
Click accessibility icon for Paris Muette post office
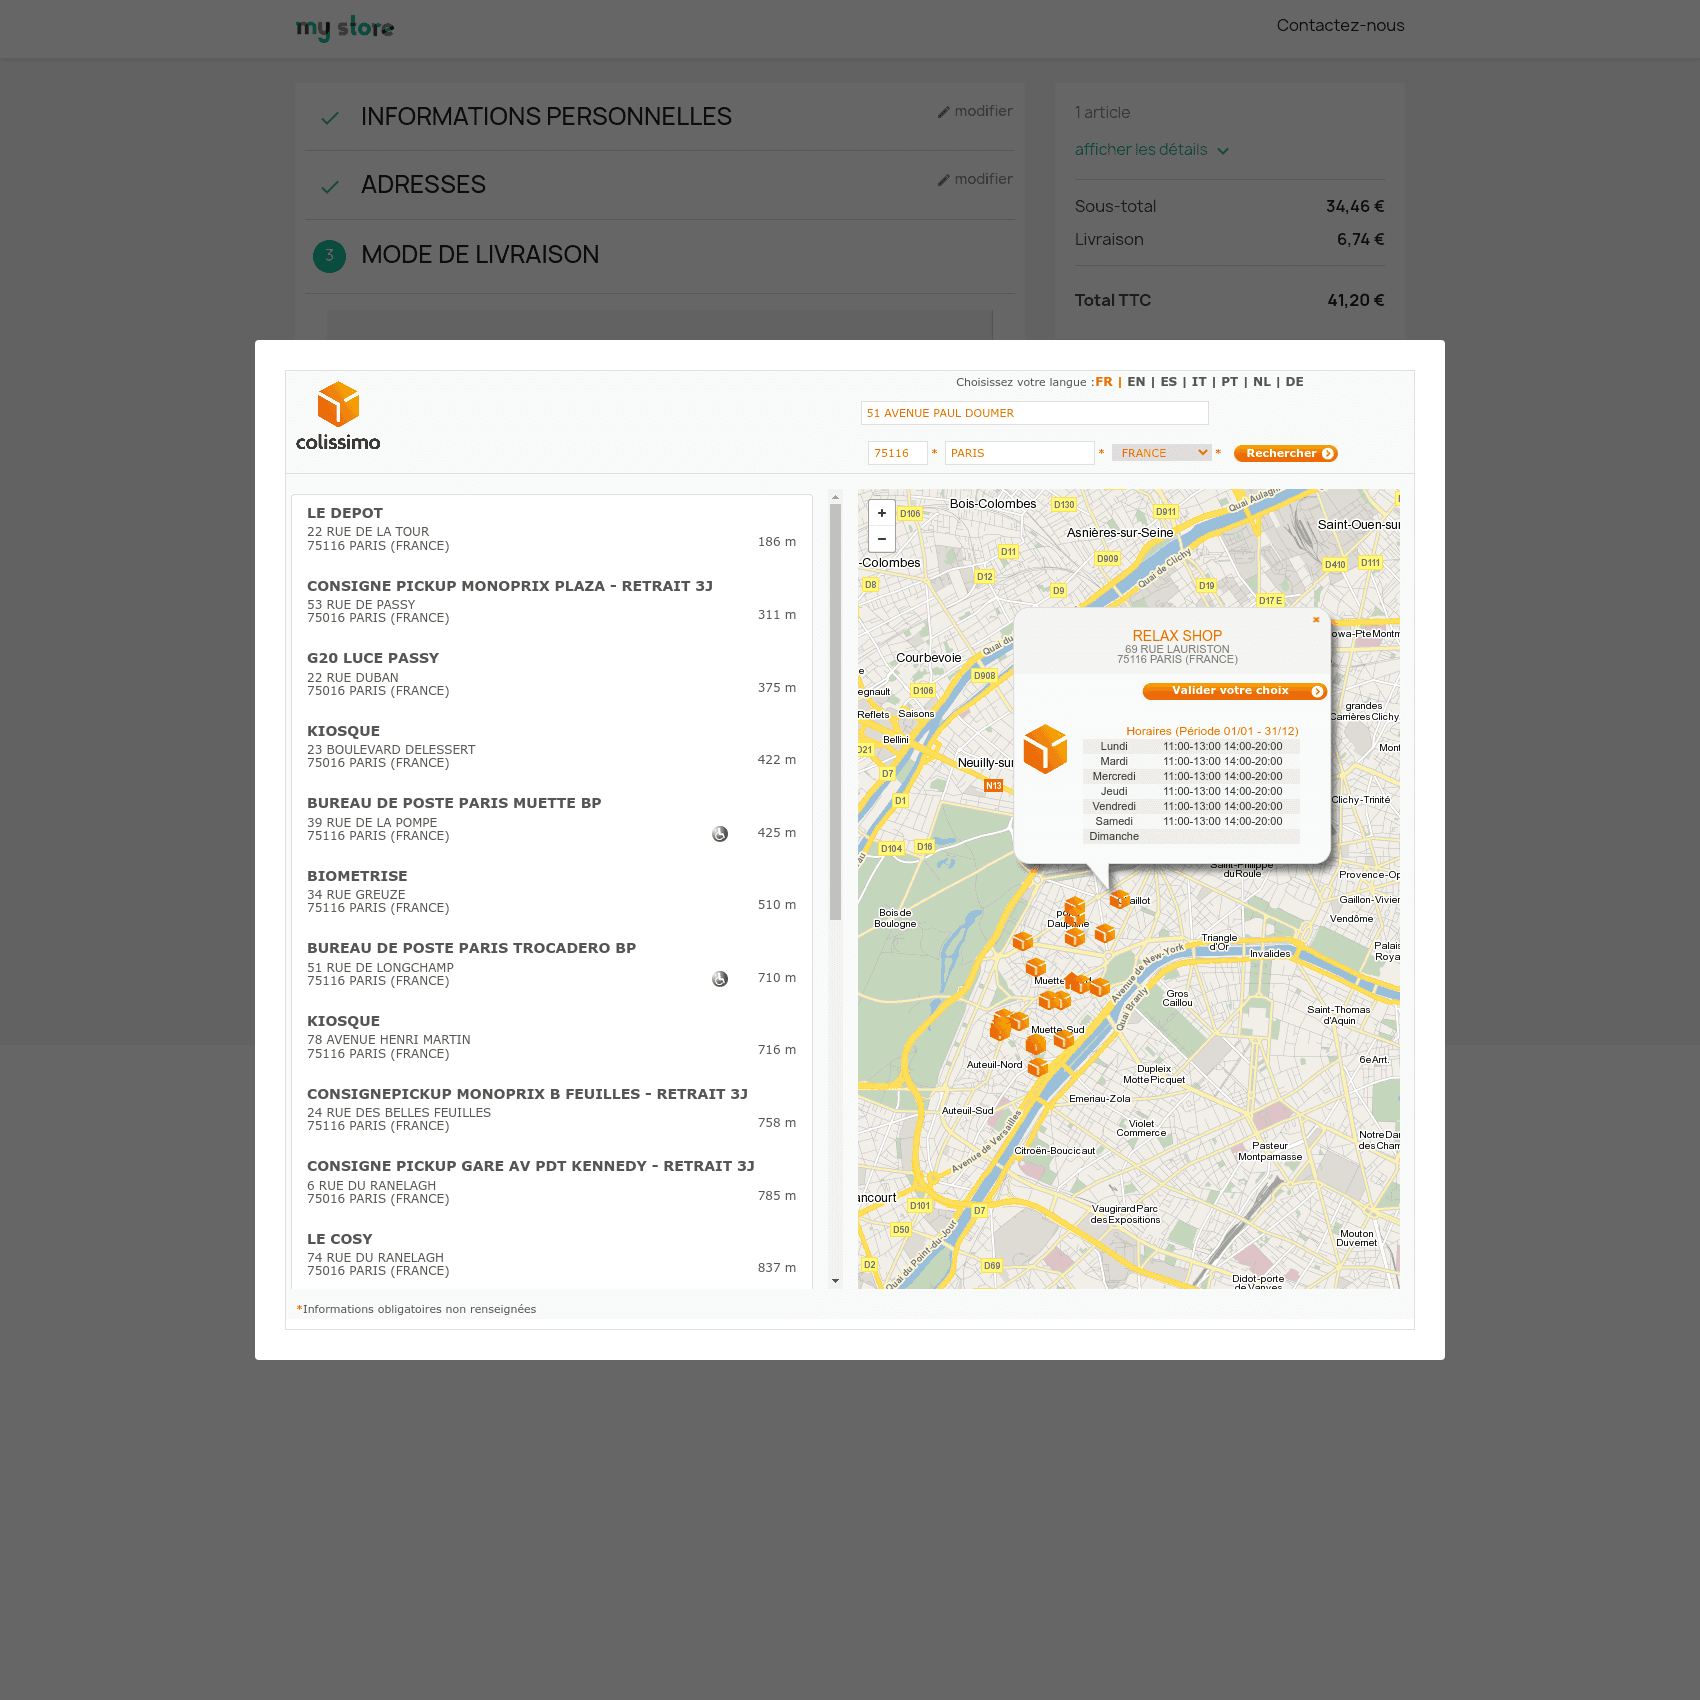pyautogui.click(x=720, y=834)
